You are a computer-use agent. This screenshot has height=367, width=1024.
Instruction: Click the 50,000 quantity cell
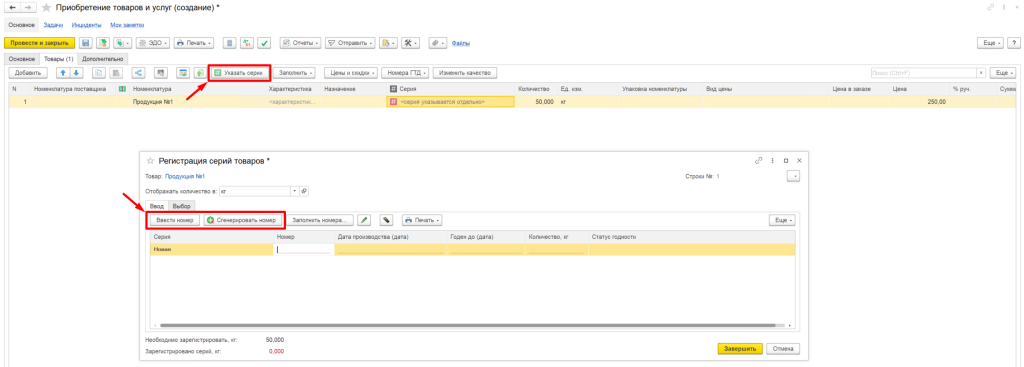[536, 102]
